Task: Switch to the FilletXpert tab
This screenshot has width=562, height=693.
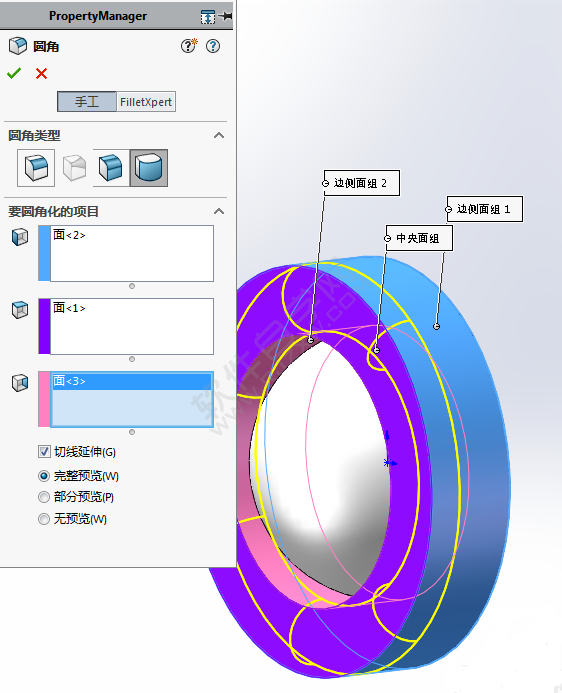Action: tap(146, 102)
